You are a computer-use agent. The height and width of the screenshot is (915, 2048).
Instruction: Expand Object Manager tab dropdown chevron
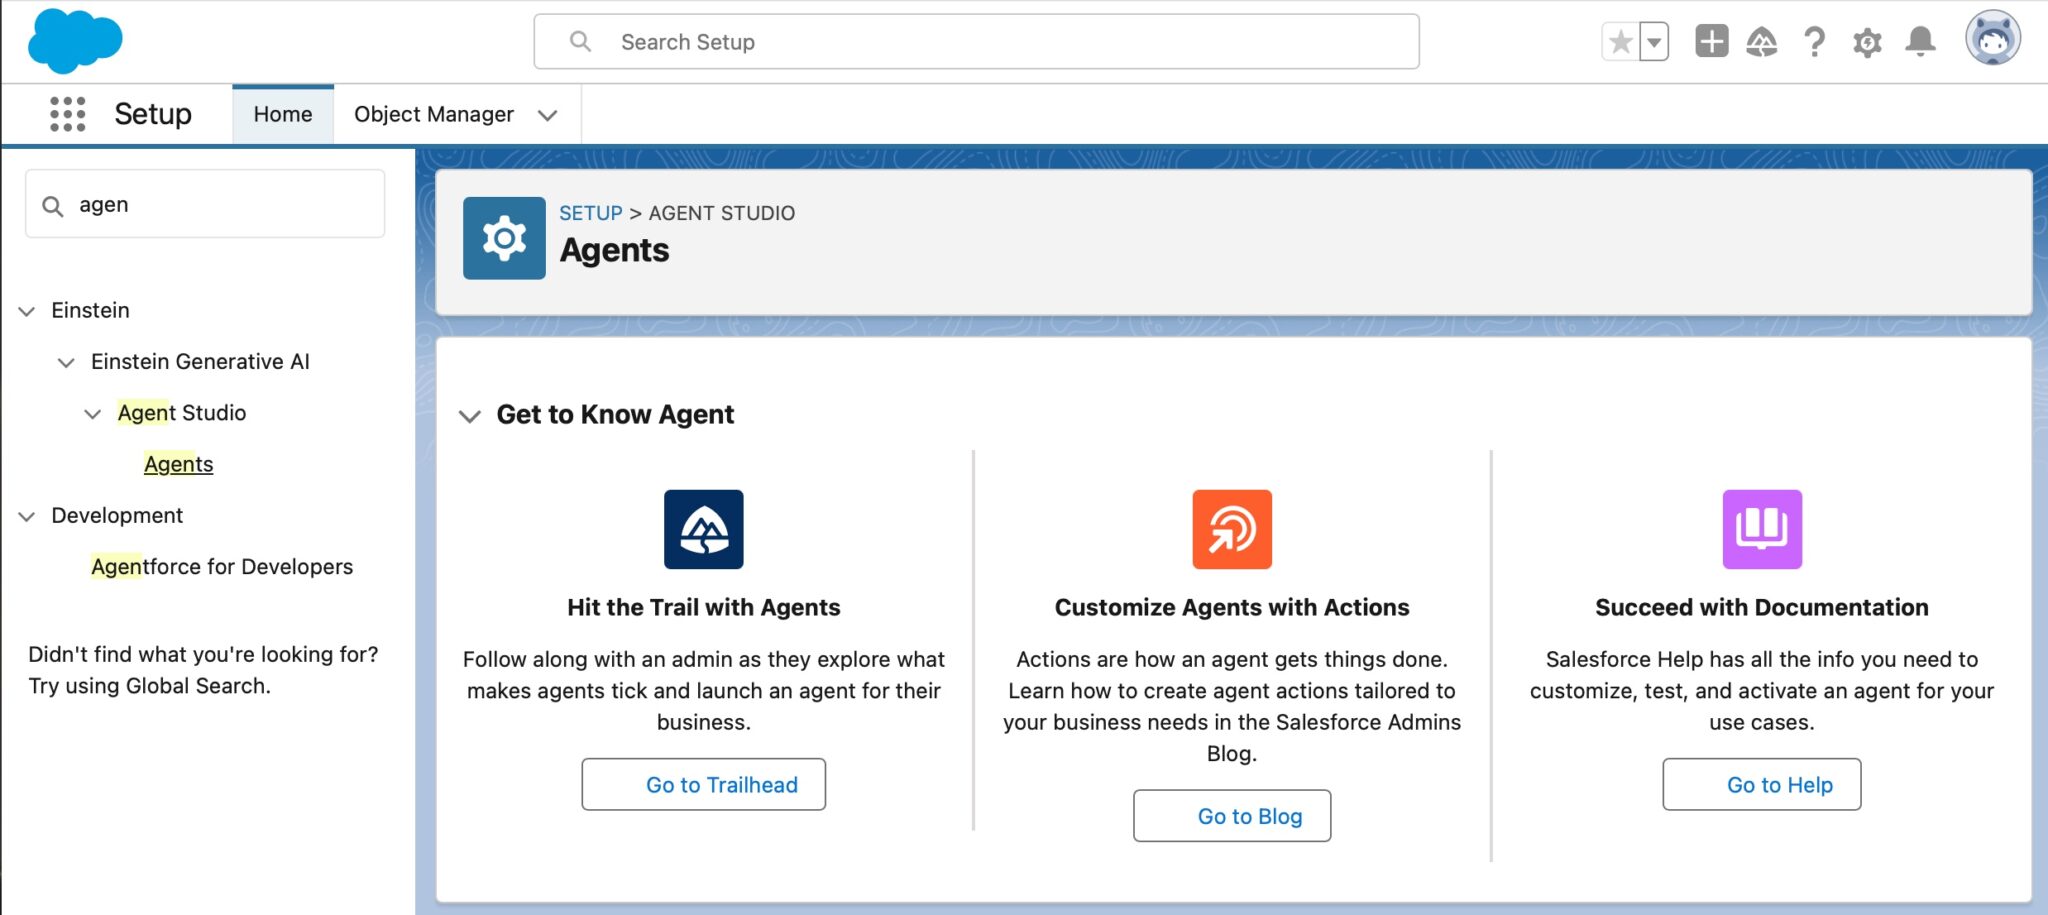pyautogui.click(x=547, y=115)
